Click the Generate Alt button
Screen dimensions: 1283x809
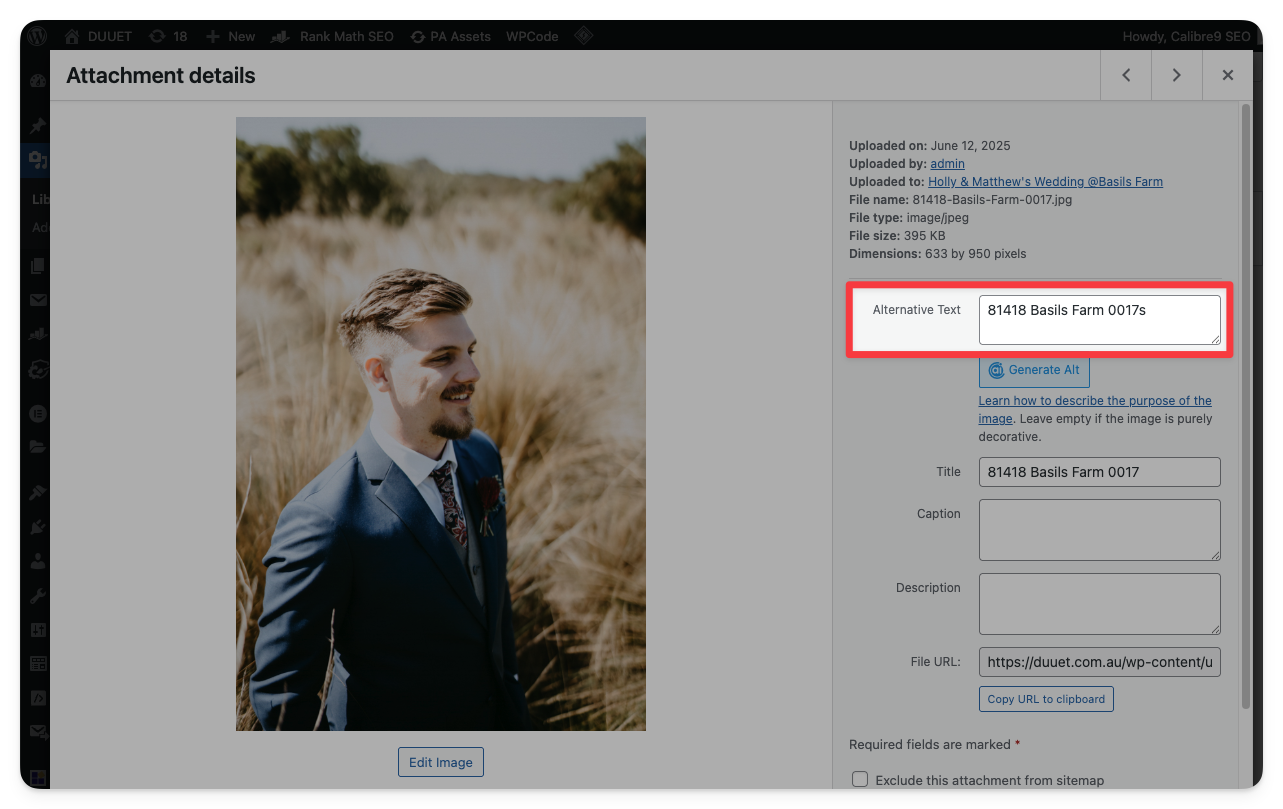click(x=1034, y=370)
